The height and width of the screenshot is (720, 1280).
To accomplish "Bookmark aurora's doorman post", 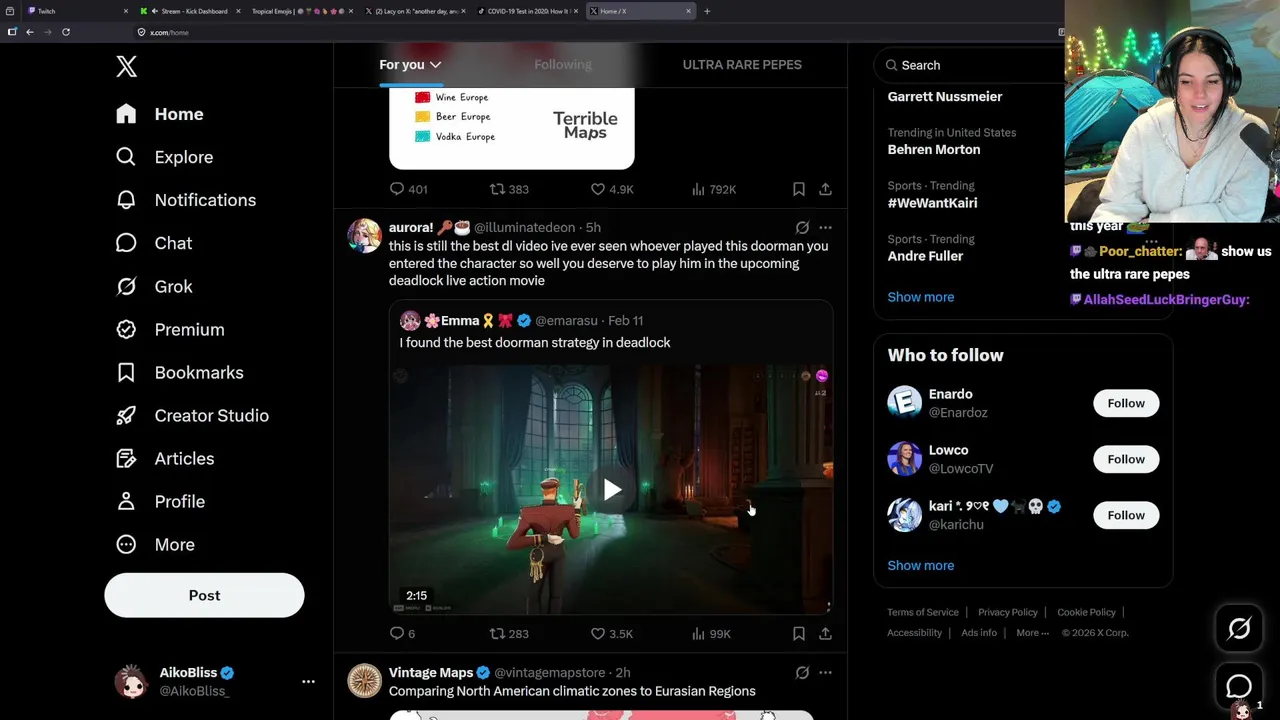I will coord(799,633).
